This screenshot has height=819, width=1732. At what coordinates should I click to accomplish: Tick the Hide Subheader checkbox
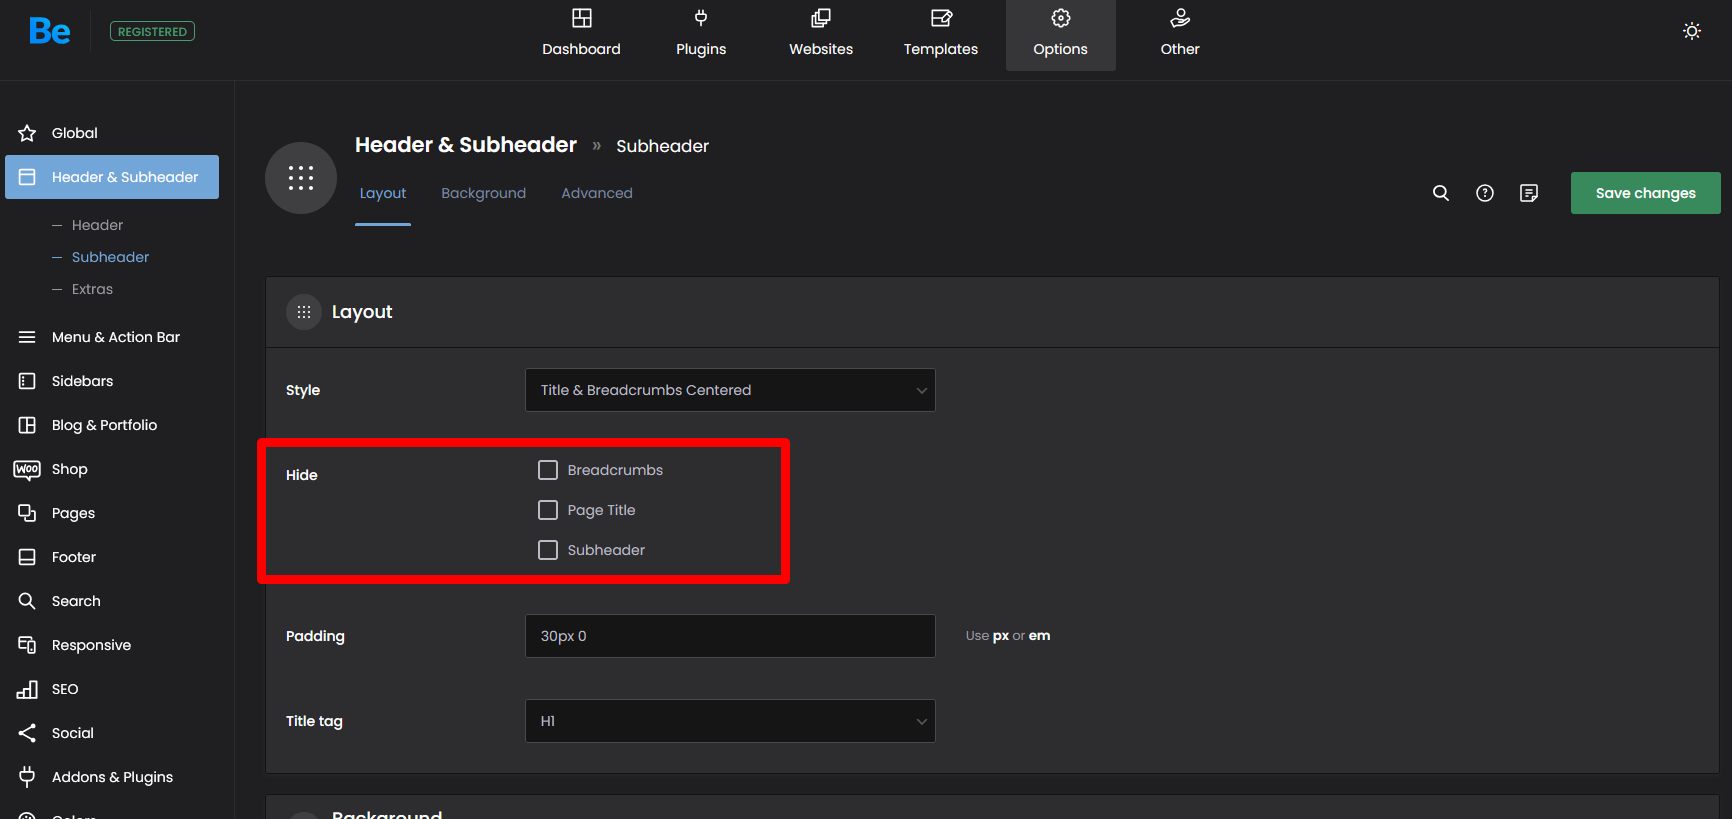548,550
